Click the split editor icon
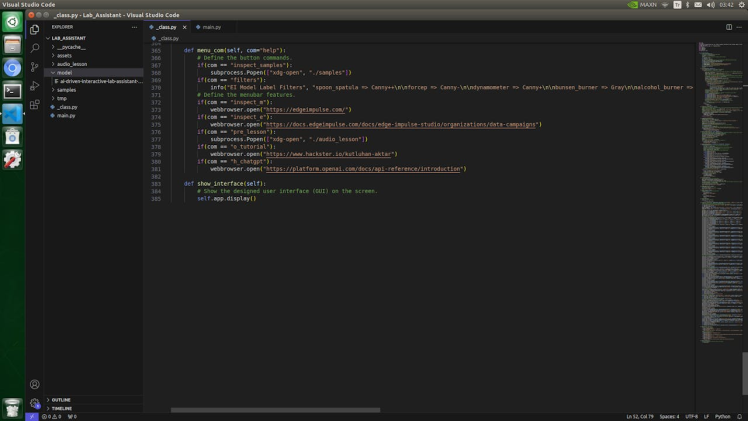748x421 pixels. click(729, 27)
